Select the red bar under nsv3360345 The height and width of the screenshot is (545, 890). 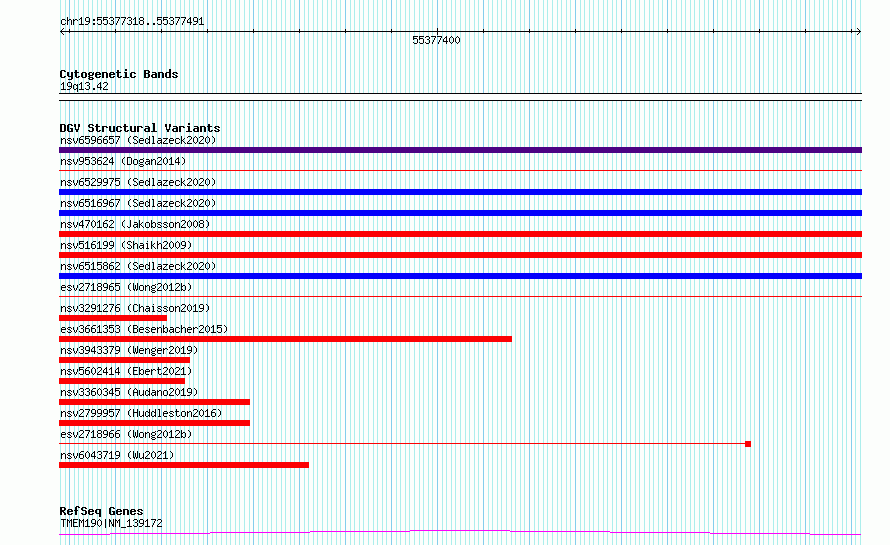[x=154, y=402]
